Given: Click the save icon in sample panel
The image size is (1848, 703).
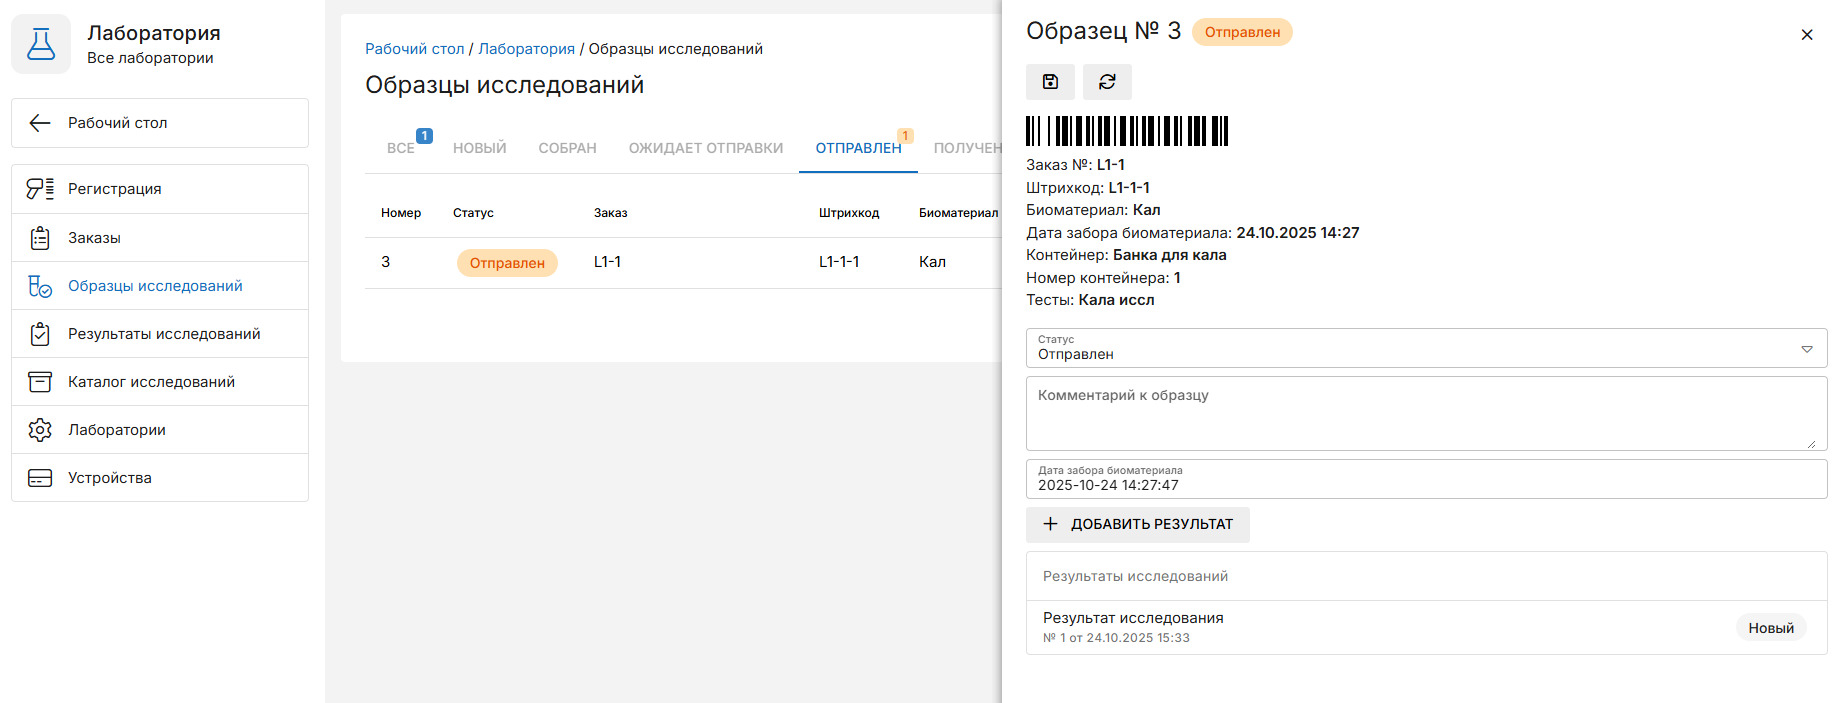Looking at the screenshot, I should pos(1050,82).
